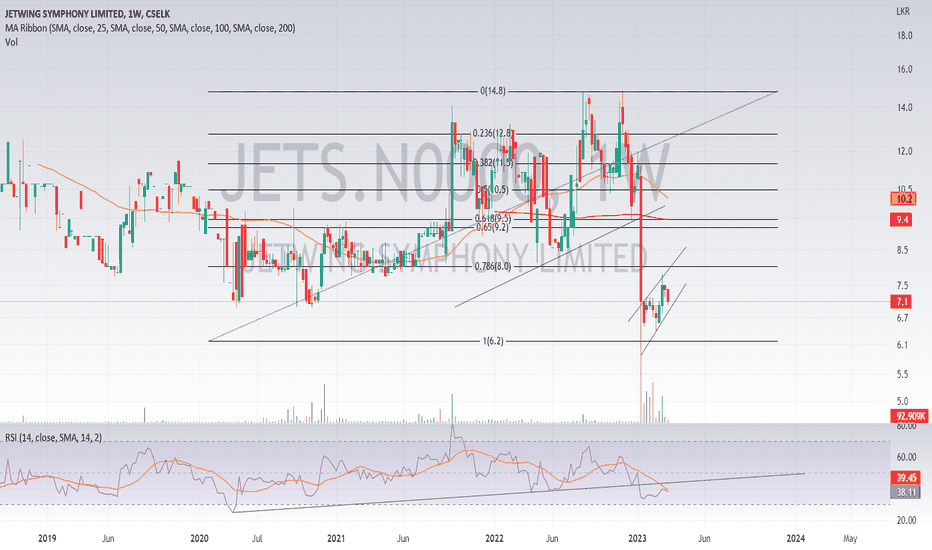Click the 0.236(12.8) Fibonacci level label
The height and width of the screenshot is (550, 932).
point(492,134)
